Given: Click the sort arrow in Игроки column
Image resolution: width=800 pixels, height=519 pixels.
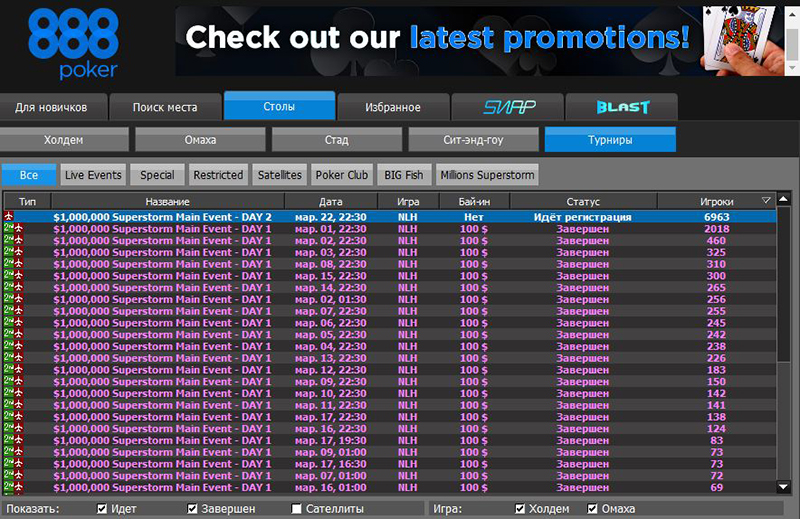Looking at the screenshot, I should pyautogui.click(x=766, y=201).
